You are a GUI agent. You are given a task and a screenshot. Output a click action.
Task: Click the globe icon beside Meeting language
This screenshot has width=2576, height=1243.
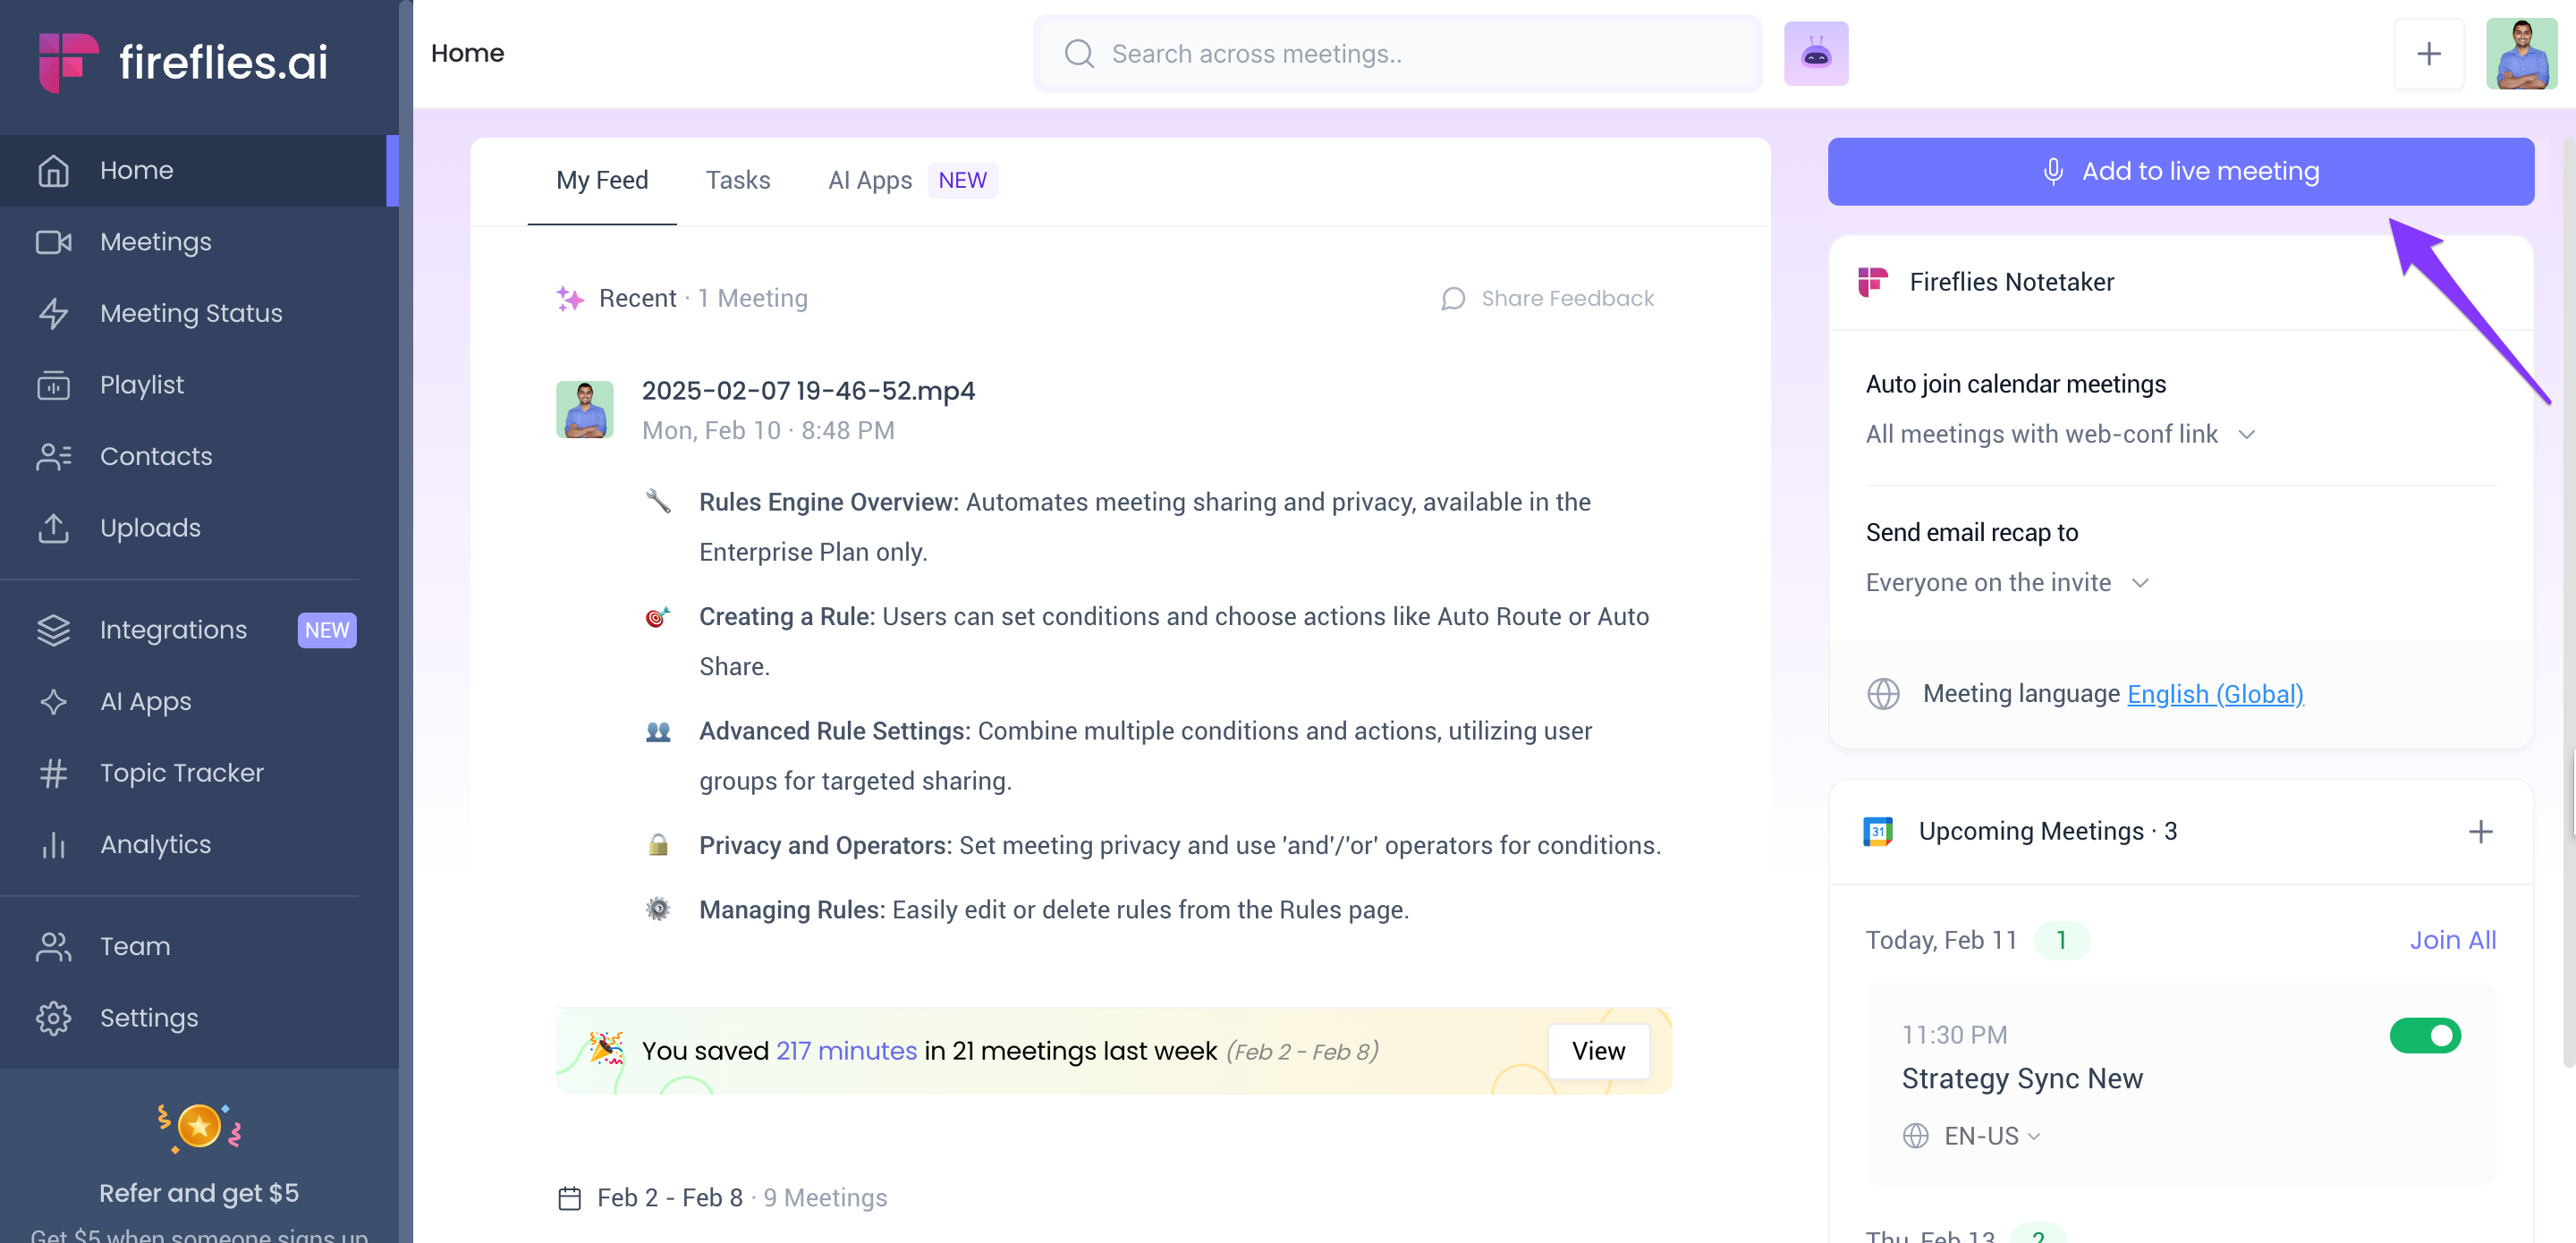click(x=1883, y=694)
